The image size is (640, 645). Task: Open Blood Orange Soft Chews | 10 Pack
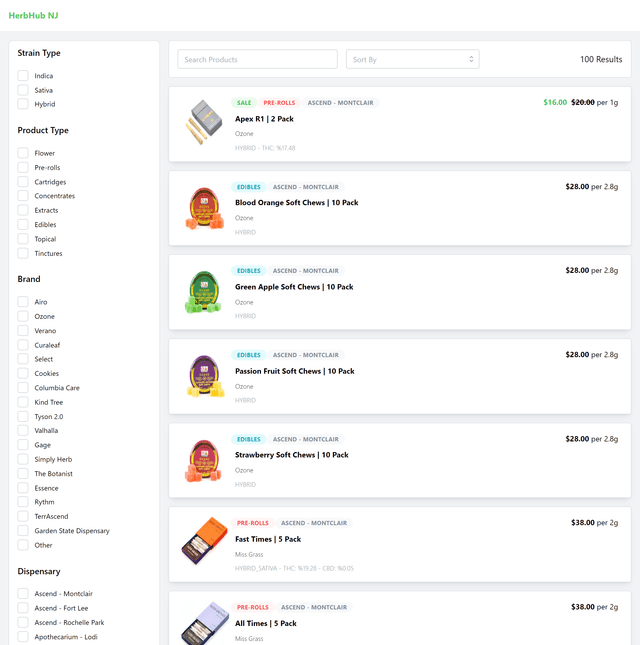click(x=297, y=203)
